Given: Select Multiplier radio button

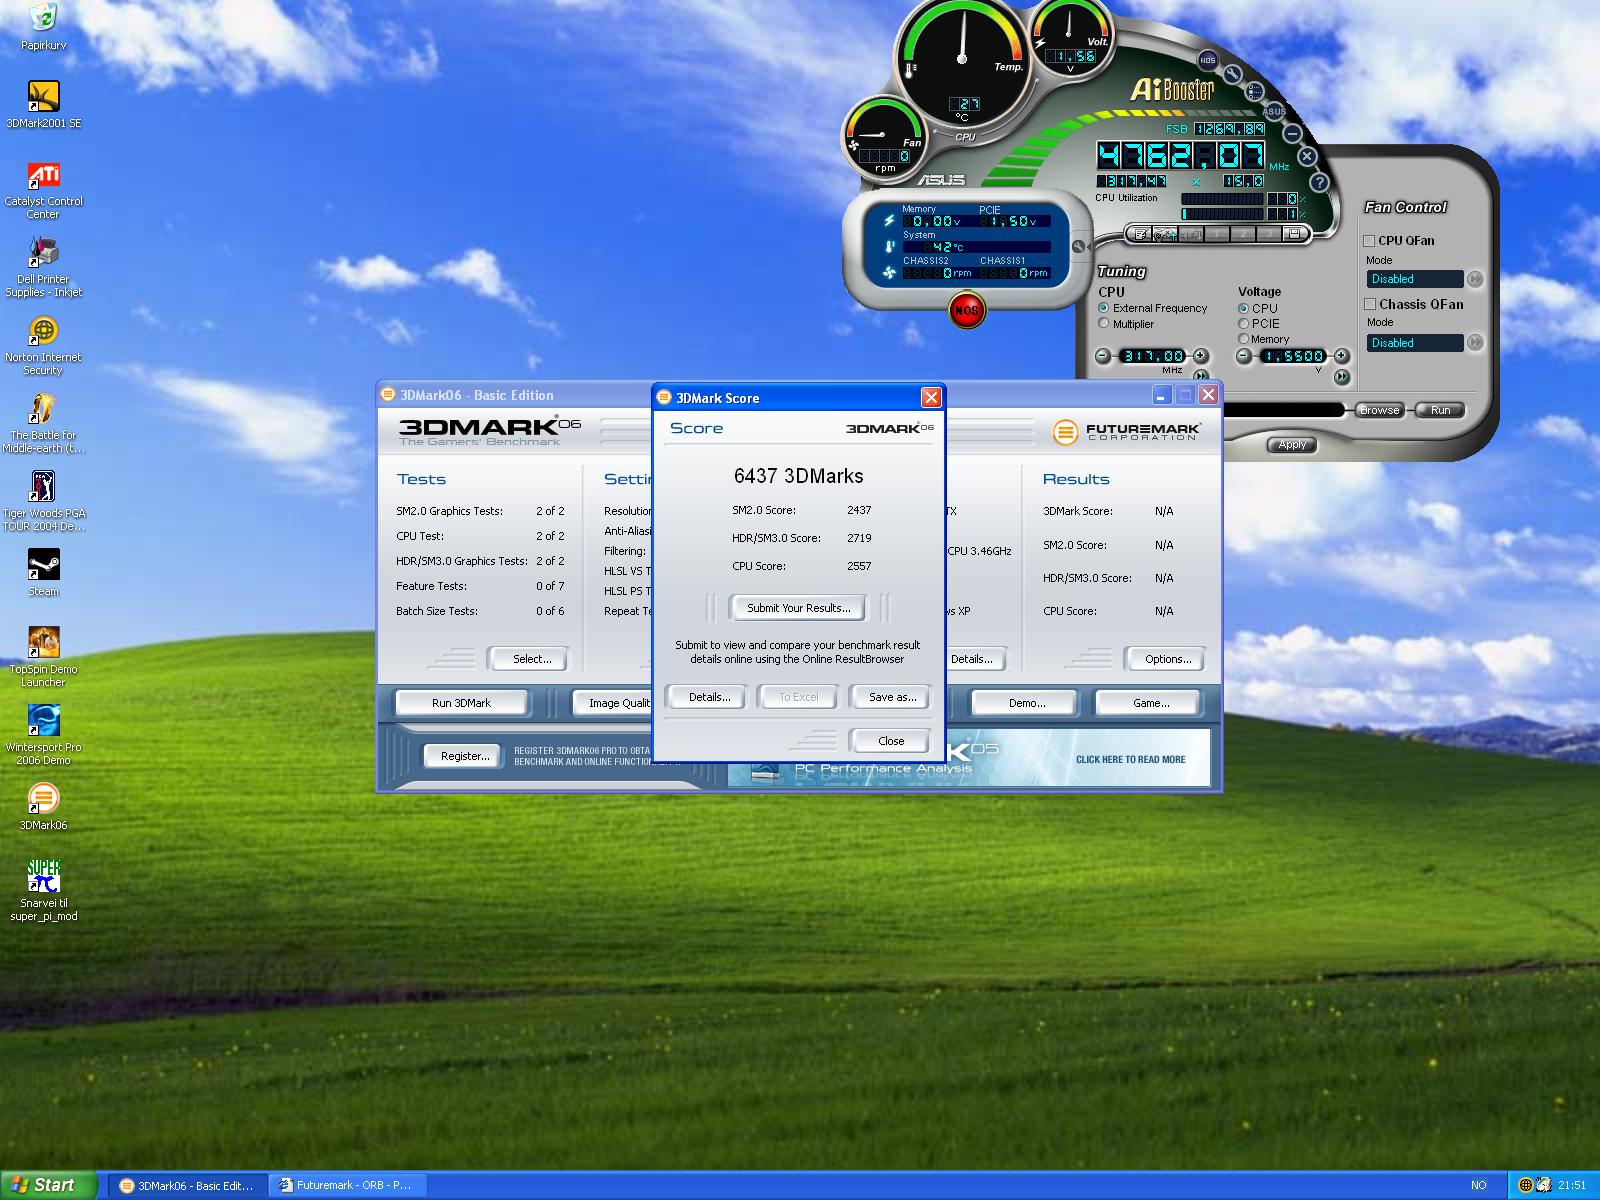Looking at the screenshot, I should pos(1104,323).
